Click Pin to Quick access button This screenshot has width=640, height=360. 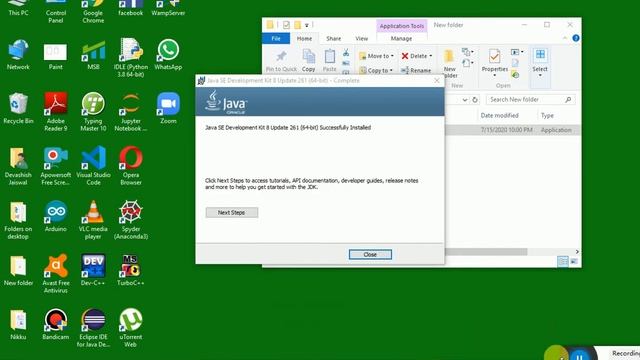point(281,60)
